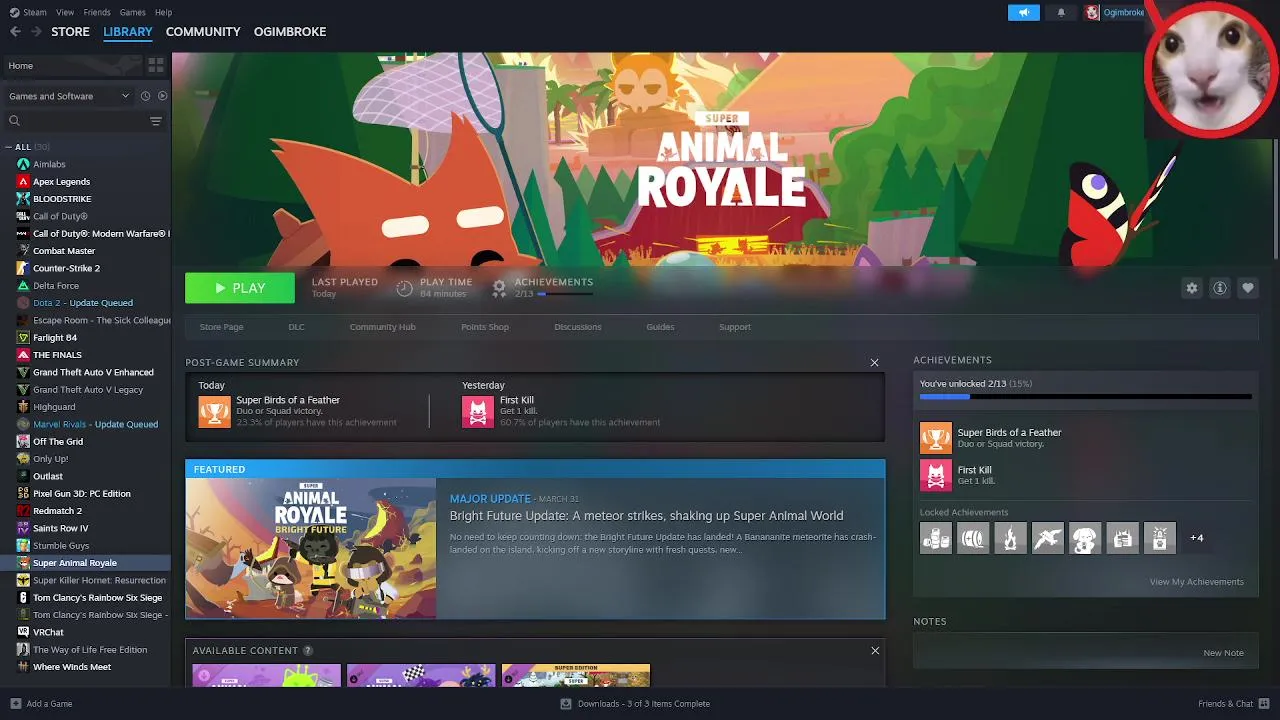Click the Super Birds of a Feather trophy in Achievements panel

(x=936, y=438)
